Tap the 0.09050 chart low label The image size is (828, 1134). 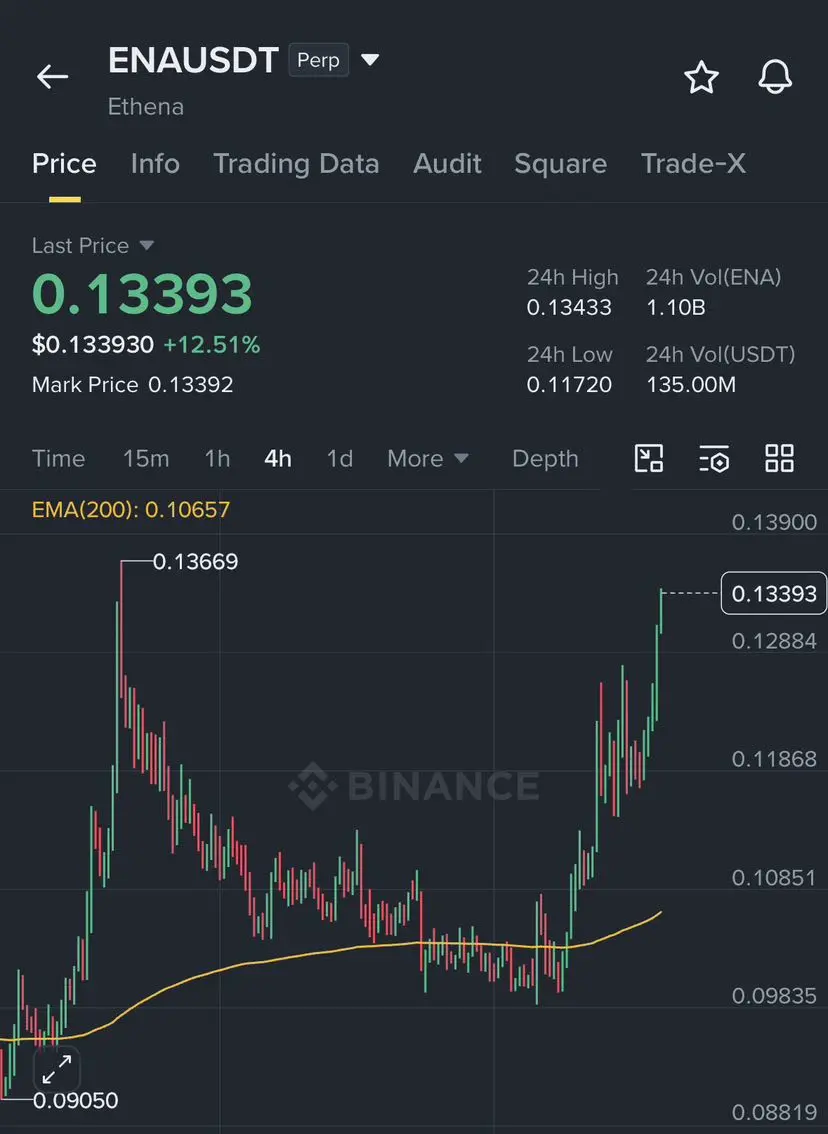[x=76, y=1101]
